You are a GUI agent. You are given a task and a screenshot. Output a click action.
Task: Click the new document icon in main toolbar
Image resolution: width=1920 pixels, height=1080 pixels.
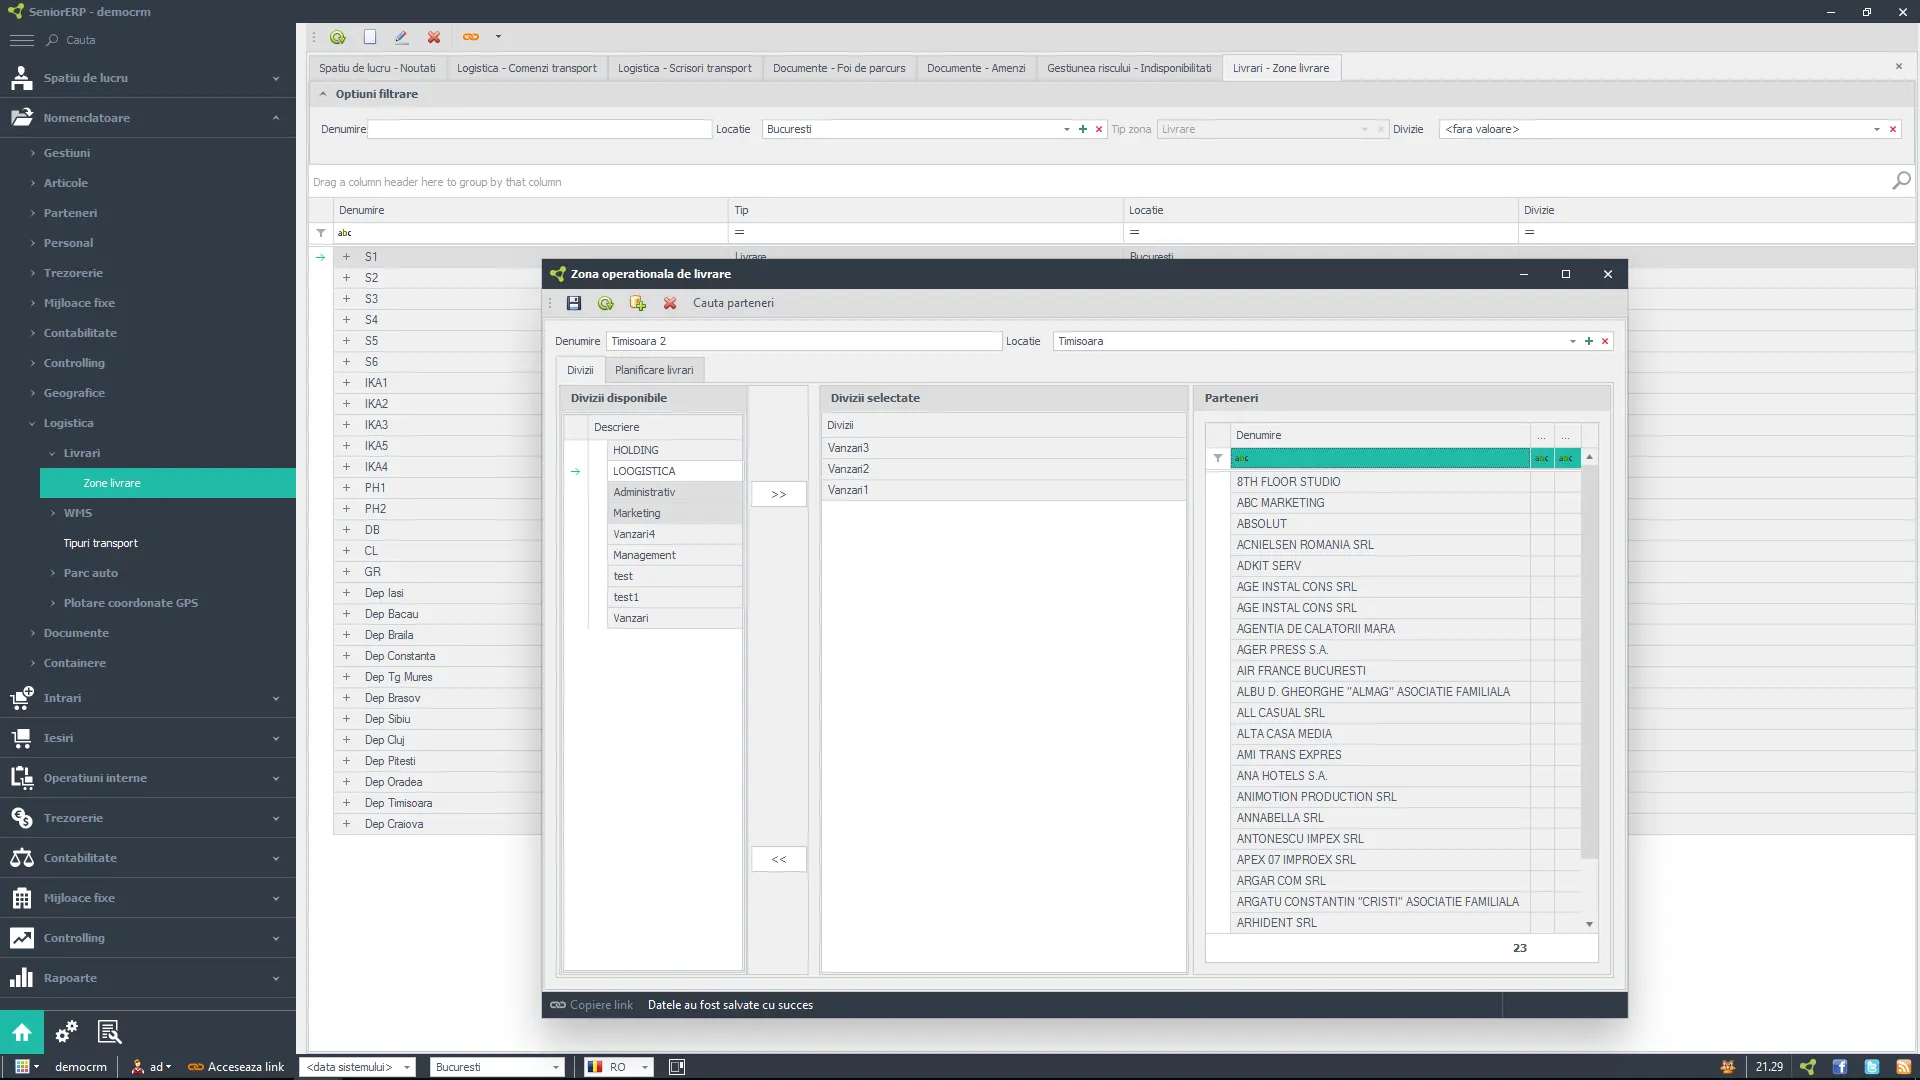point(370,37)
